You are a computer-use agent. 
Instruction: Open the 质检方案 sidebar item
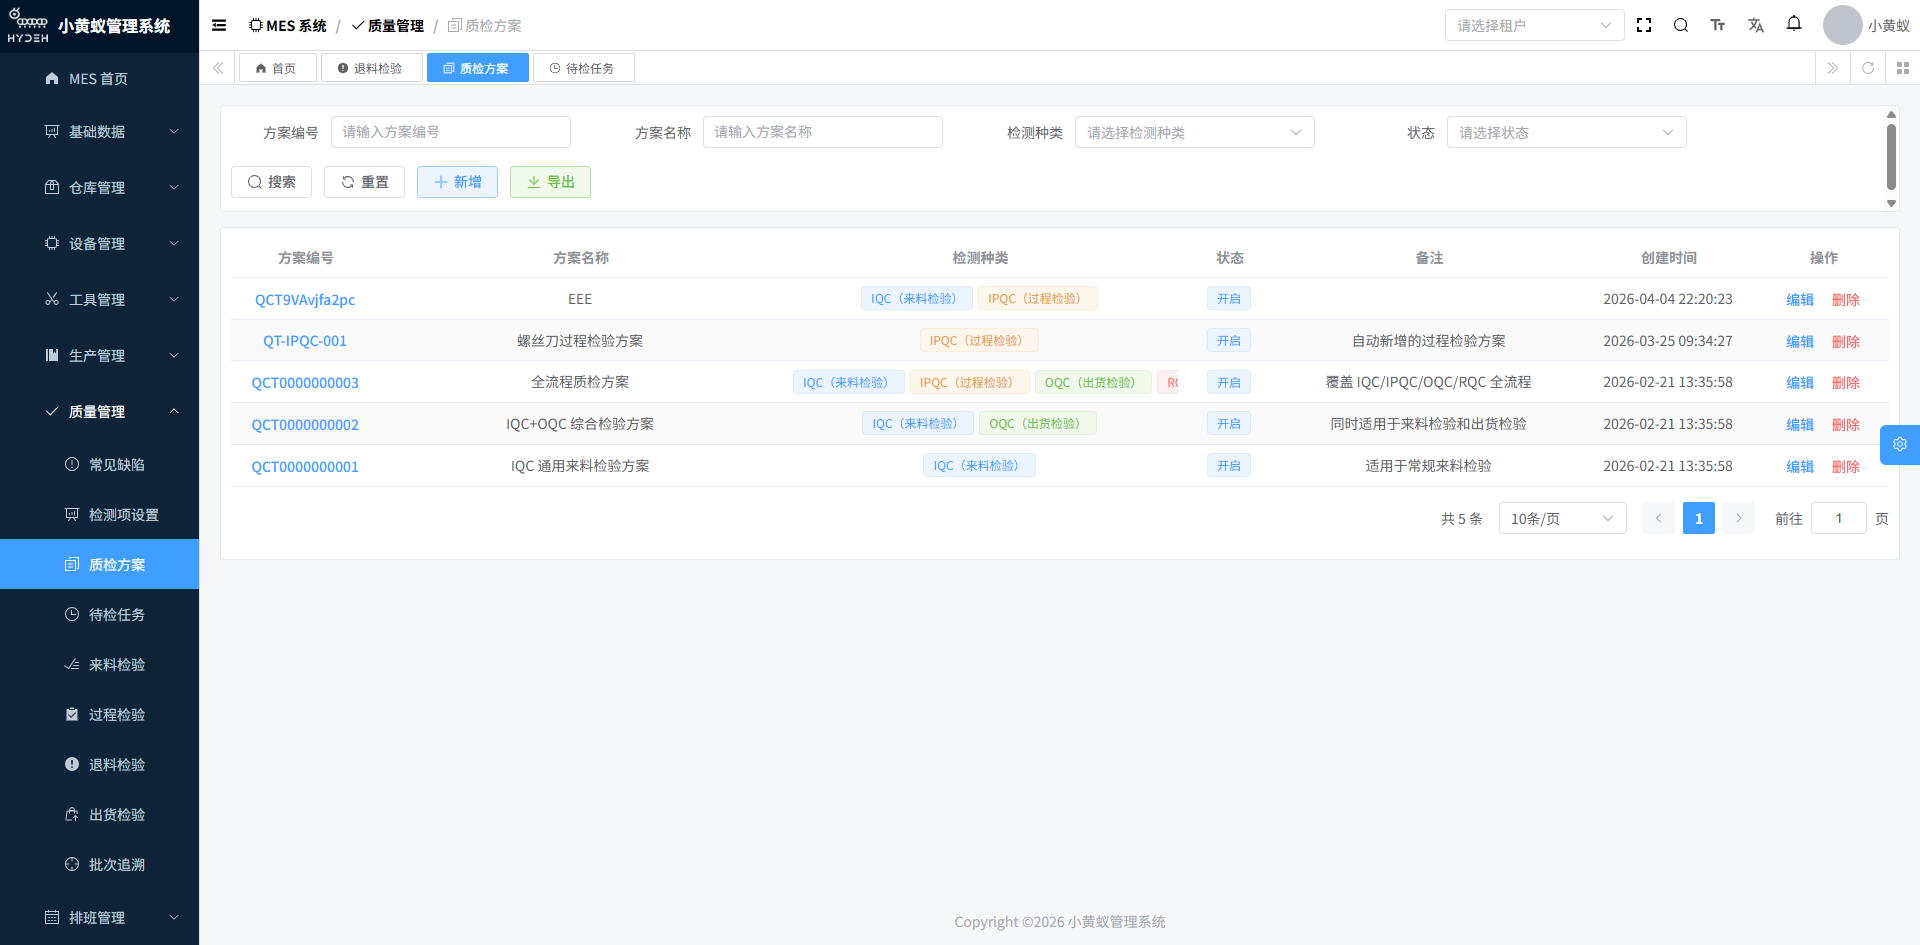pyautogui.click(x=100, y=564)
